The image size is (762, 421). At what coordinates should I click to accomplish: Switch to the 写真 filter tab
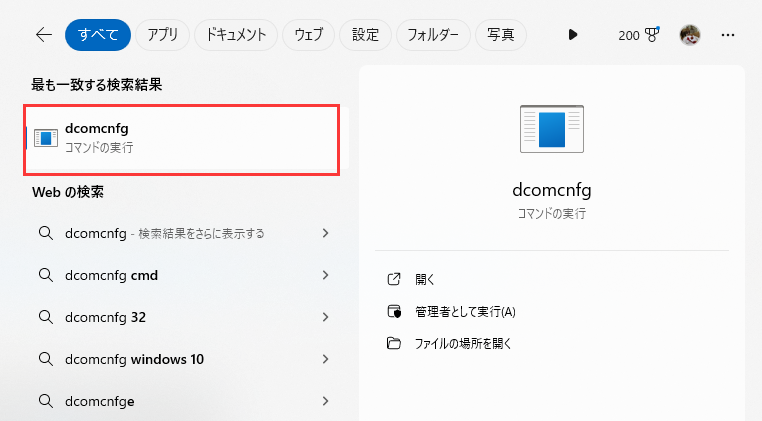pyautogui.click(x=501, y=35)
